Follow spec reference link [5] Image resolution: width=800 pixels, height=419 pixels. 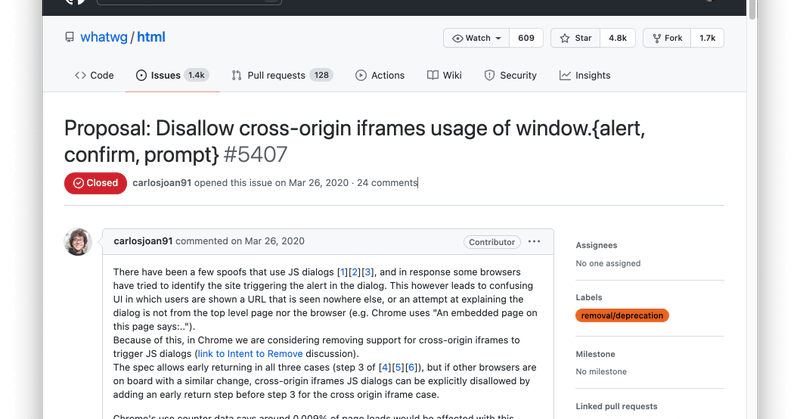[x=398, y=367]
